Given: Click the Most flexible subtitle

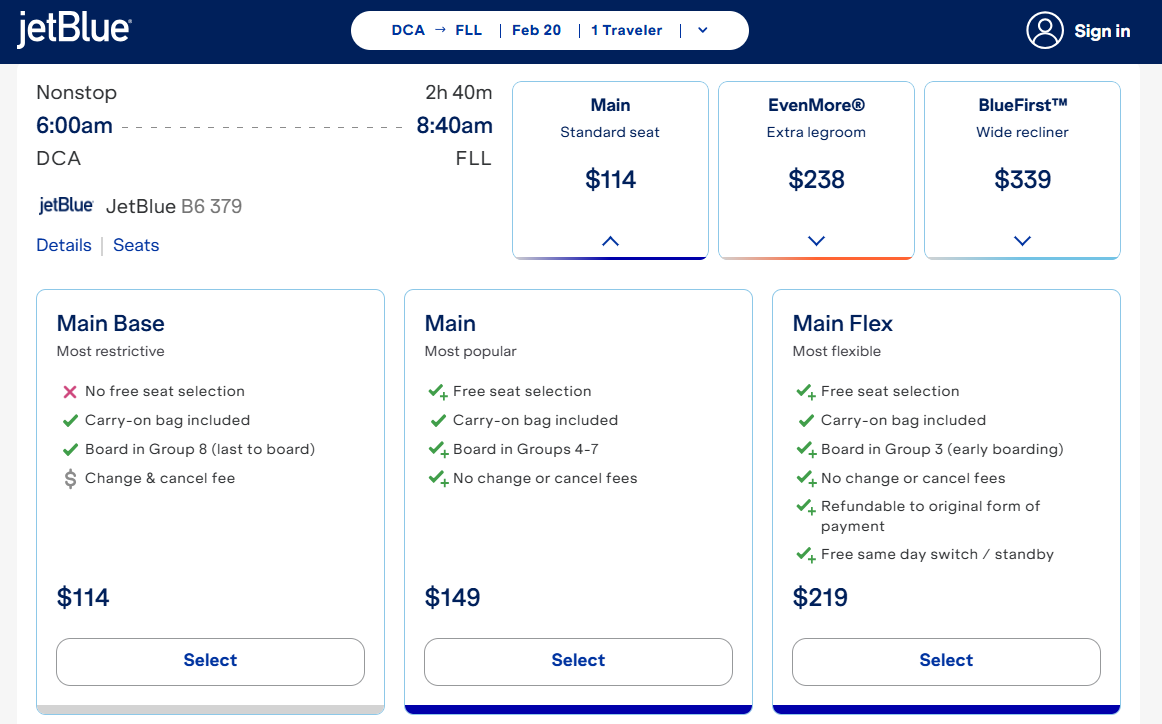Looking at the screenshot, I should (x=837, y=351).
